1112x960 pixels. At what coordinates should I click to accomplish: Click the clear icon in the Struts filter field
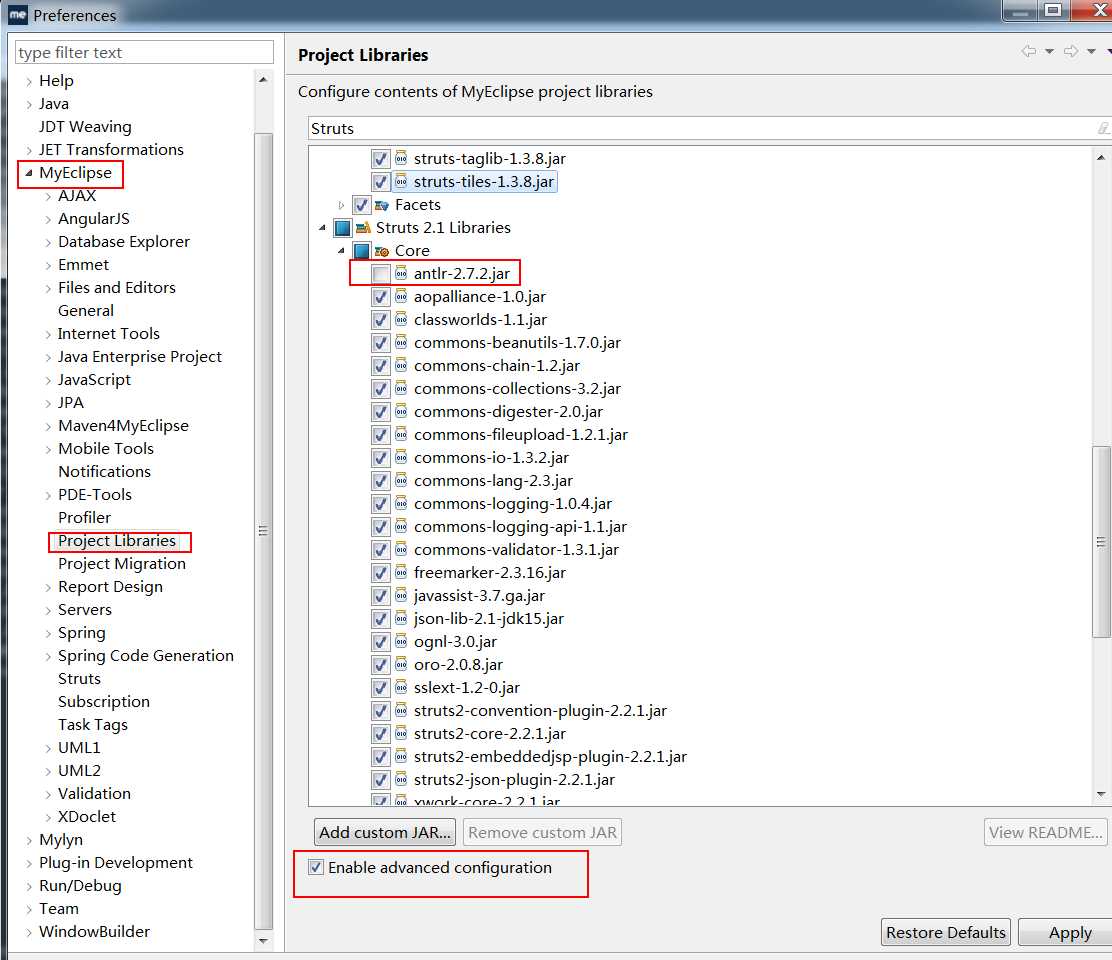(x=1103, y=128)
